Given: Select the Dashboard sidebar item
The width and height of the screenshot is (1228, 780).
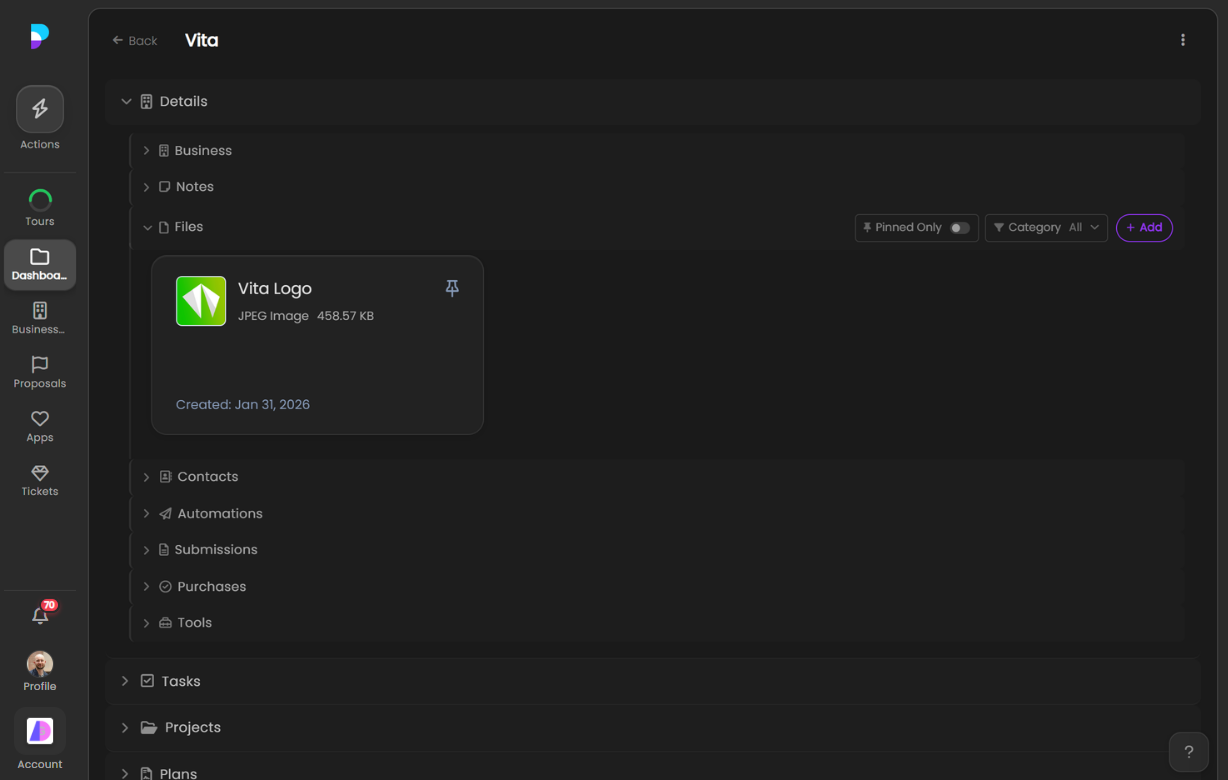Looking at the screenshot, I should coord(40,265).
